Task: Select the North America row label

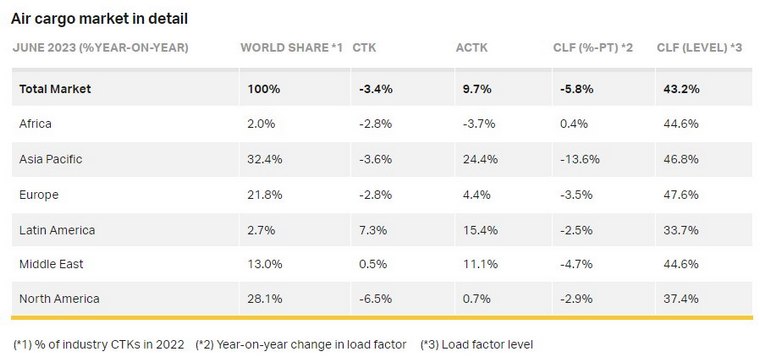Action: (59, 299)
